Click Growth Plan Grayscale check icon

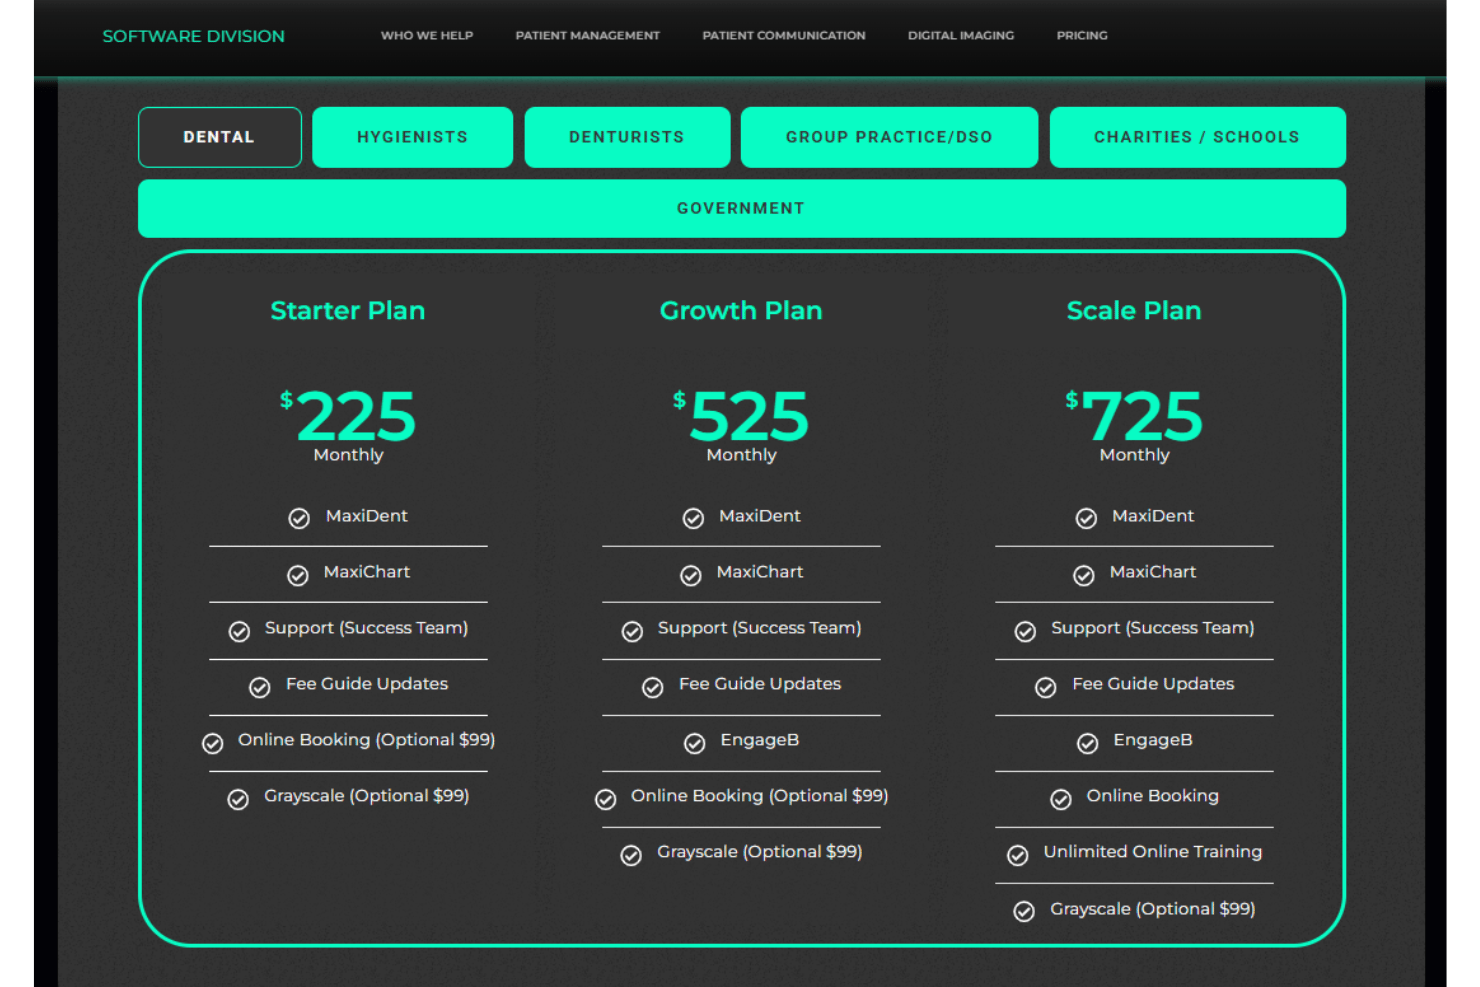[631, 855]
